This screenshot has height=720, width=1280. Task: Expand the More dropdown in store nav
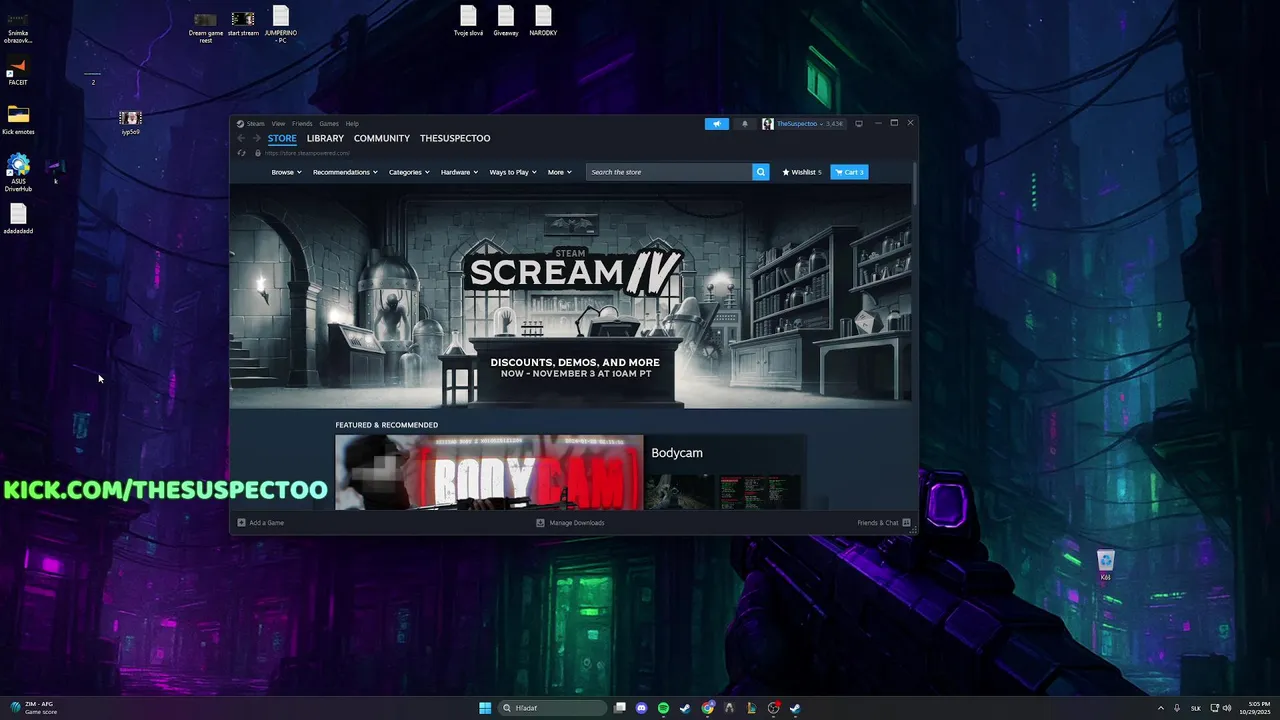click(559, 172)
